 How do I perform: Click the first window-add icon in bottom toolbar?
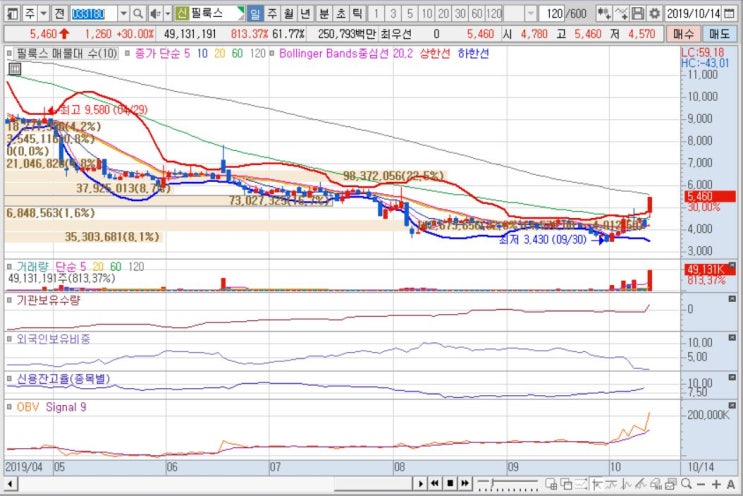tap(551, 484)
